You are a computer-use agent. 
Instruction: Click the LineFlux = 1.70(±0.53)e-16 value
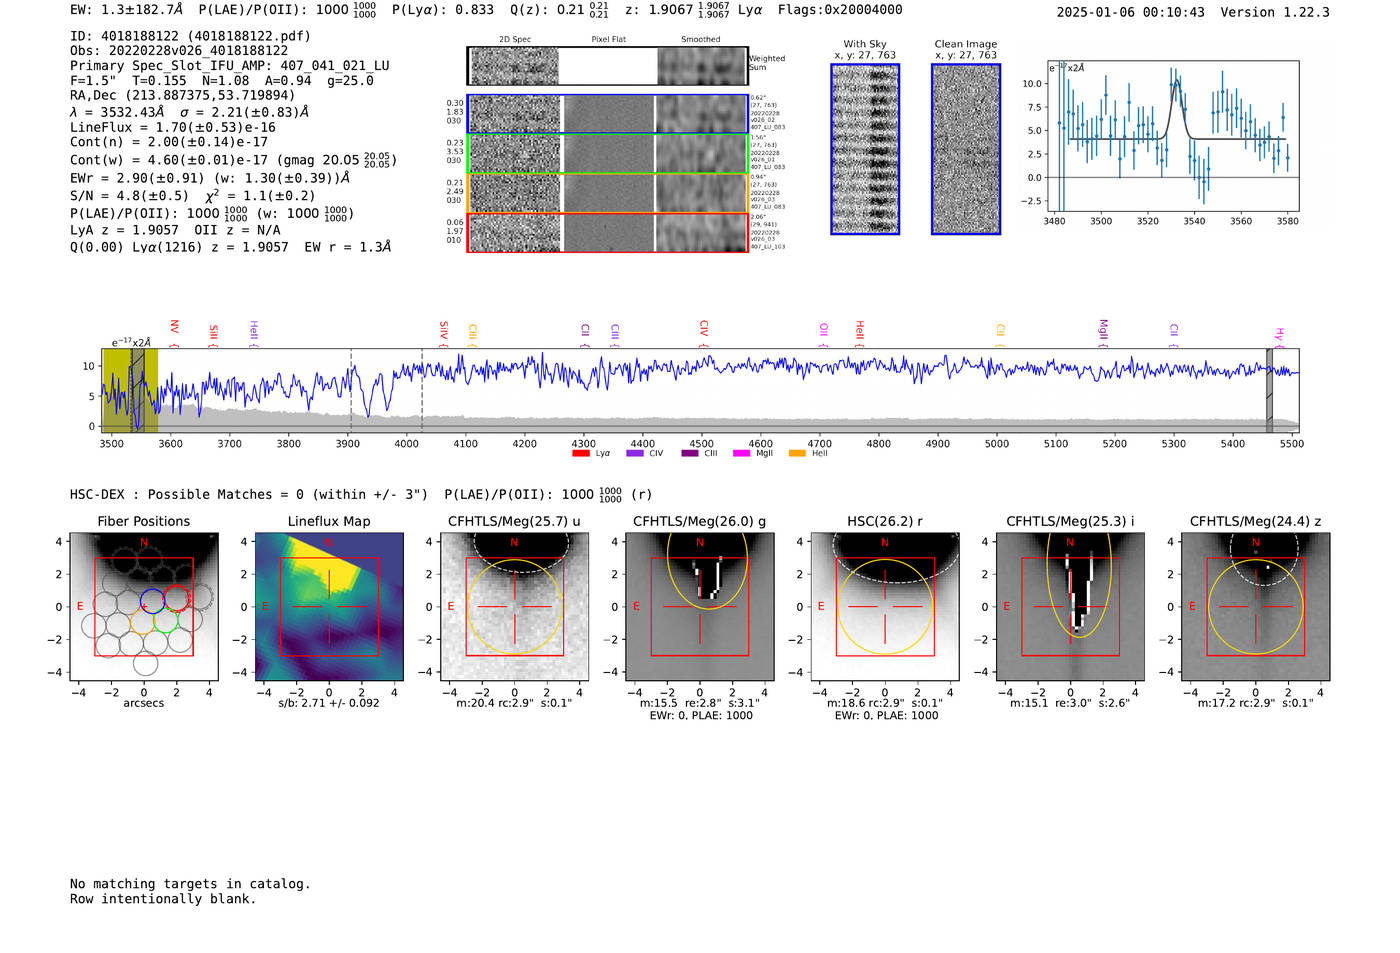point(173,127)
